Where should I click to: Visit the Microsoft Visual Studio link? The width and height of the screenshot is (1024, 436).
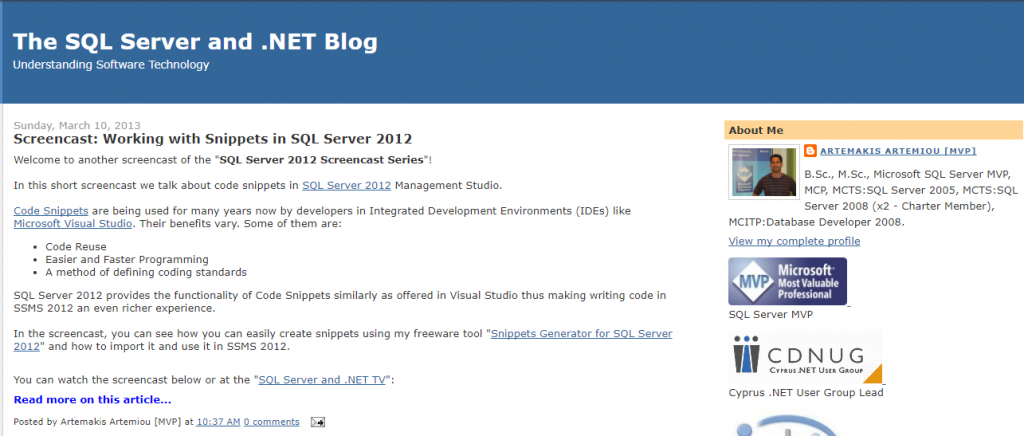tap(73, 223)
